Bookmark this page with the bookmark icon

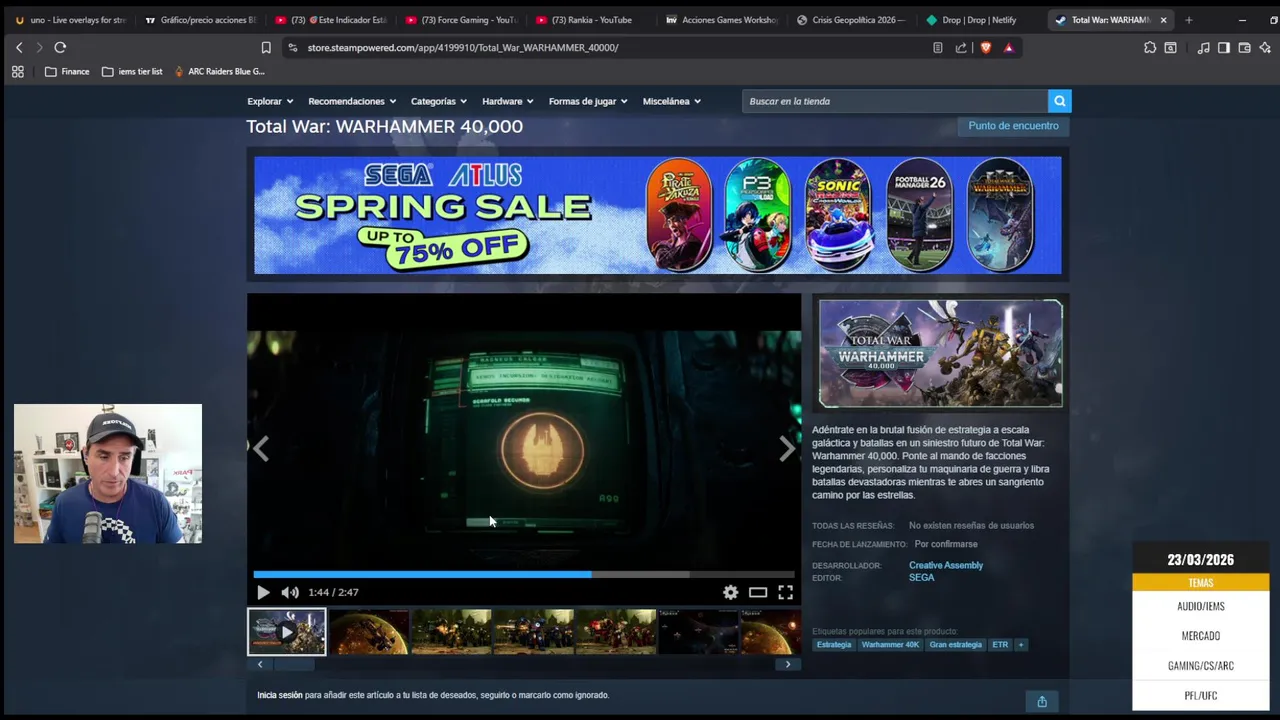point(266,47)
